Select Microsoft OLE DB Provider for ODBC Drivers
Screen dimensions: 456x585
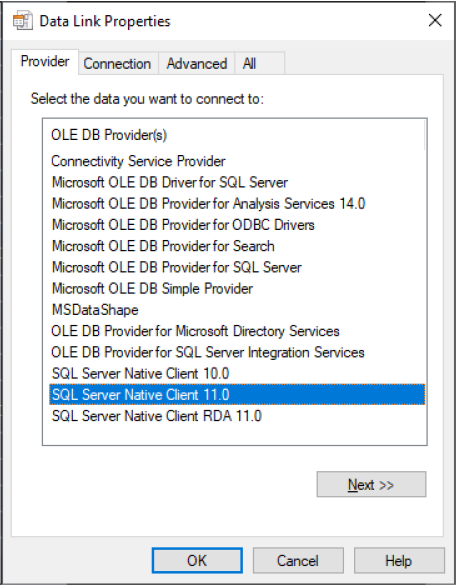click(x=237, y=225)
